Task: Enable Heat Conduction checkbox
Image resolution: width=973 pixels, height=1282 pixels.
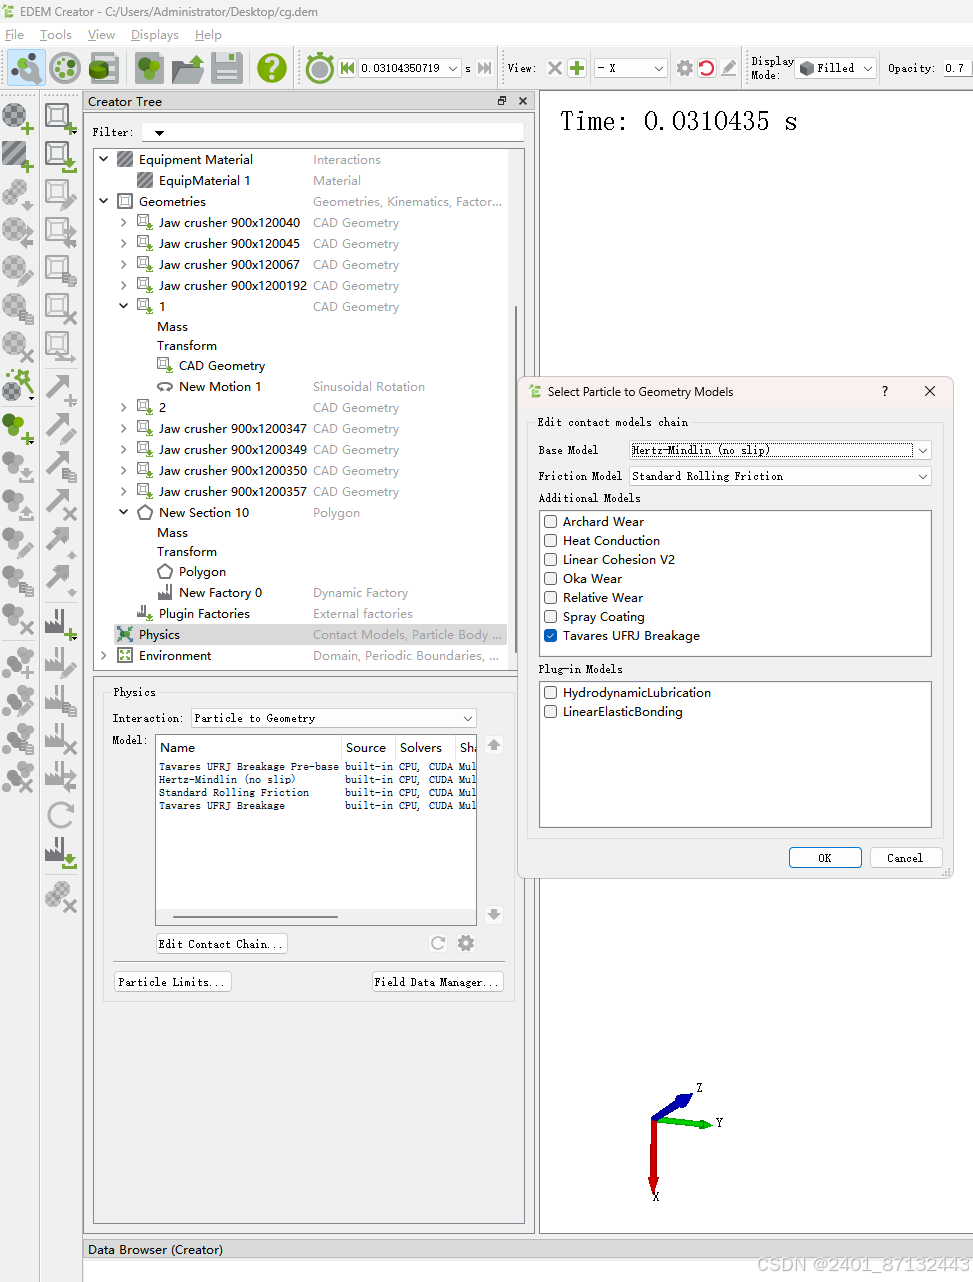Action: 551,540
